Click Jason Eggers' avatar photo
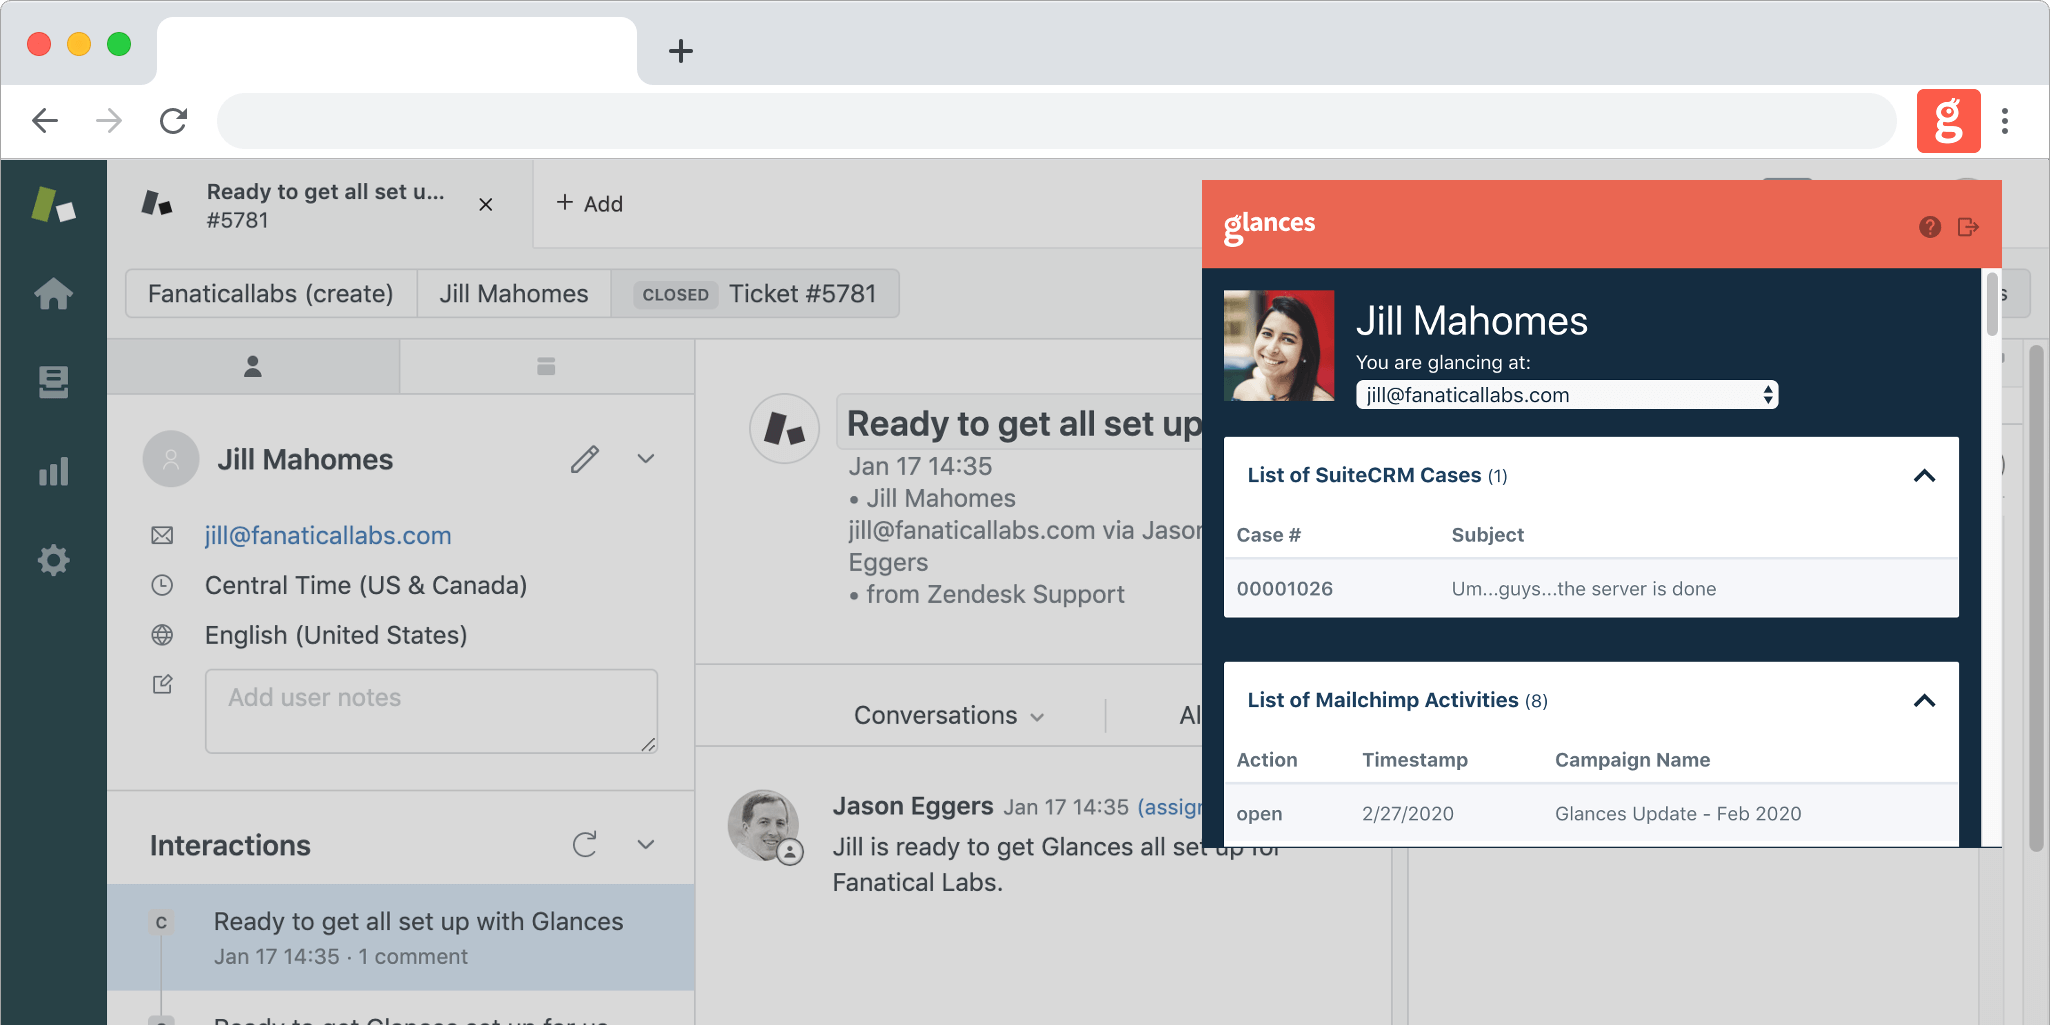 [x=764, y=825]
